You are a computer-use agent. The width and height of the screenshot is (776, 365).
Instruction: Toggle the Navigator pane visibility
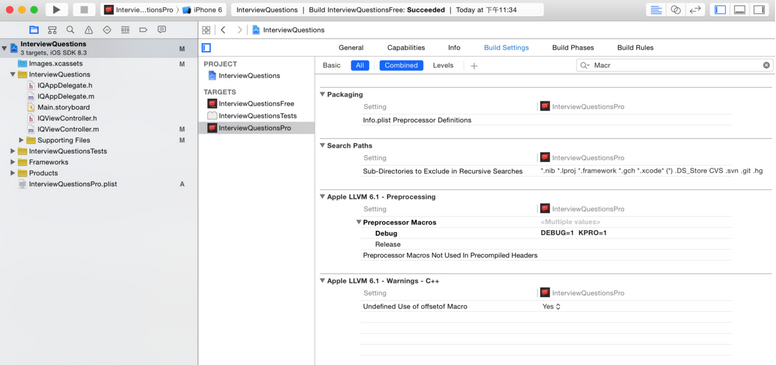[x=721, y=10]
